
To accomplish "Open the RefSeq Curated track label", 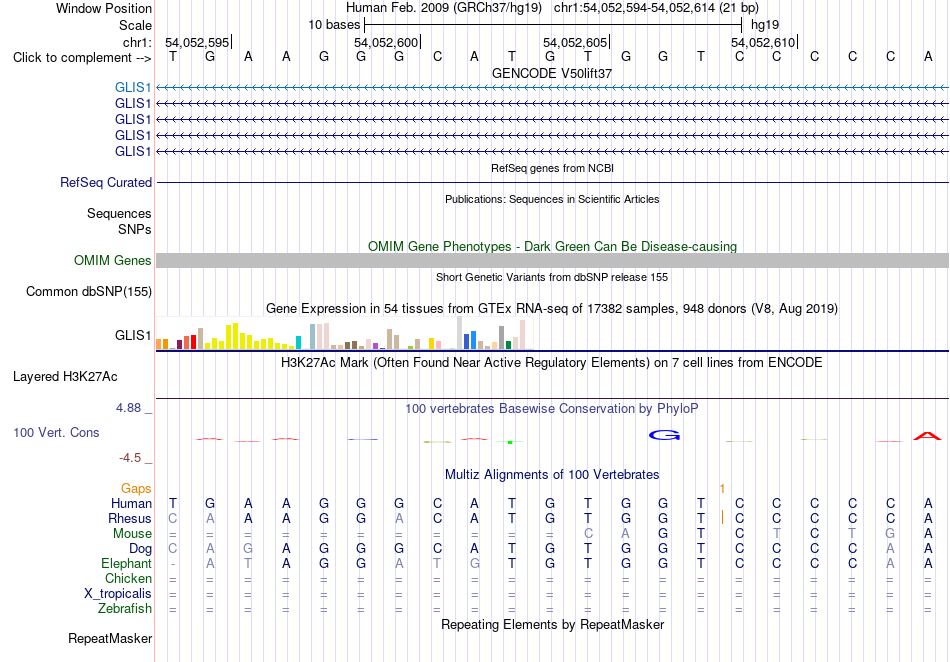I will (x=106, y=182).
